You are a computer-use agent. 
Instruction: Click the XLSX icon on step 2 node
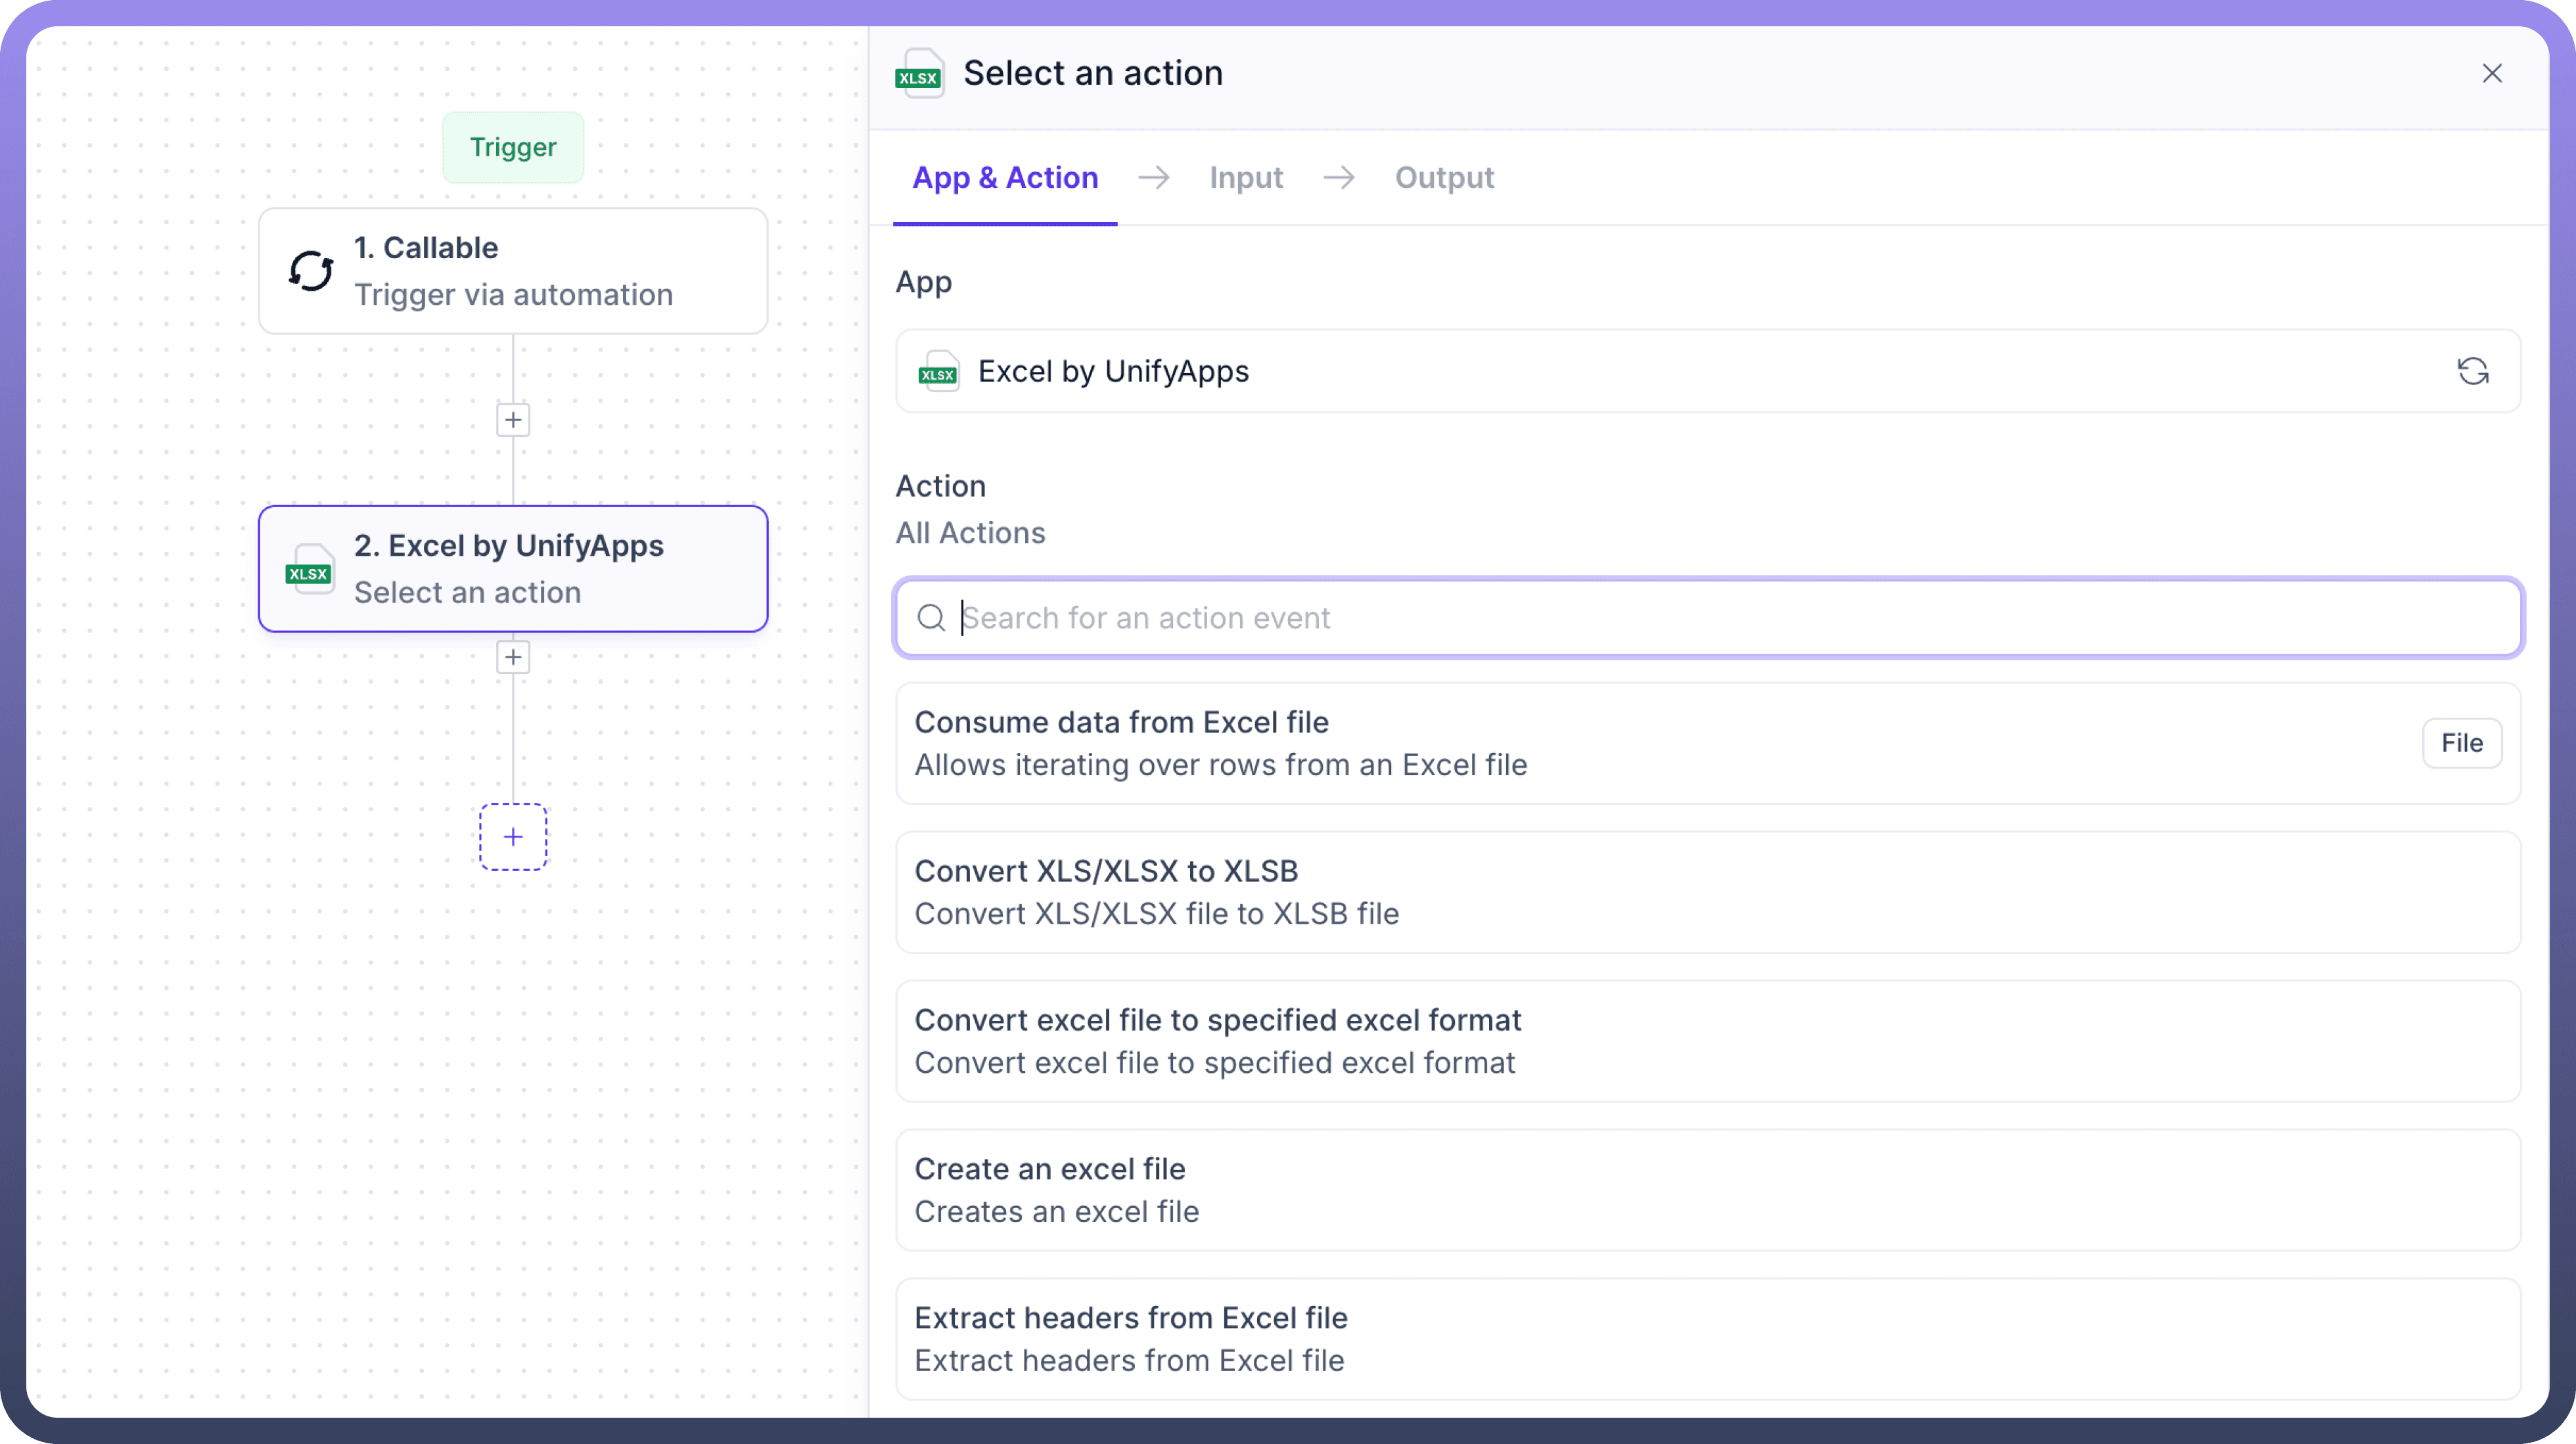(309, 570)
